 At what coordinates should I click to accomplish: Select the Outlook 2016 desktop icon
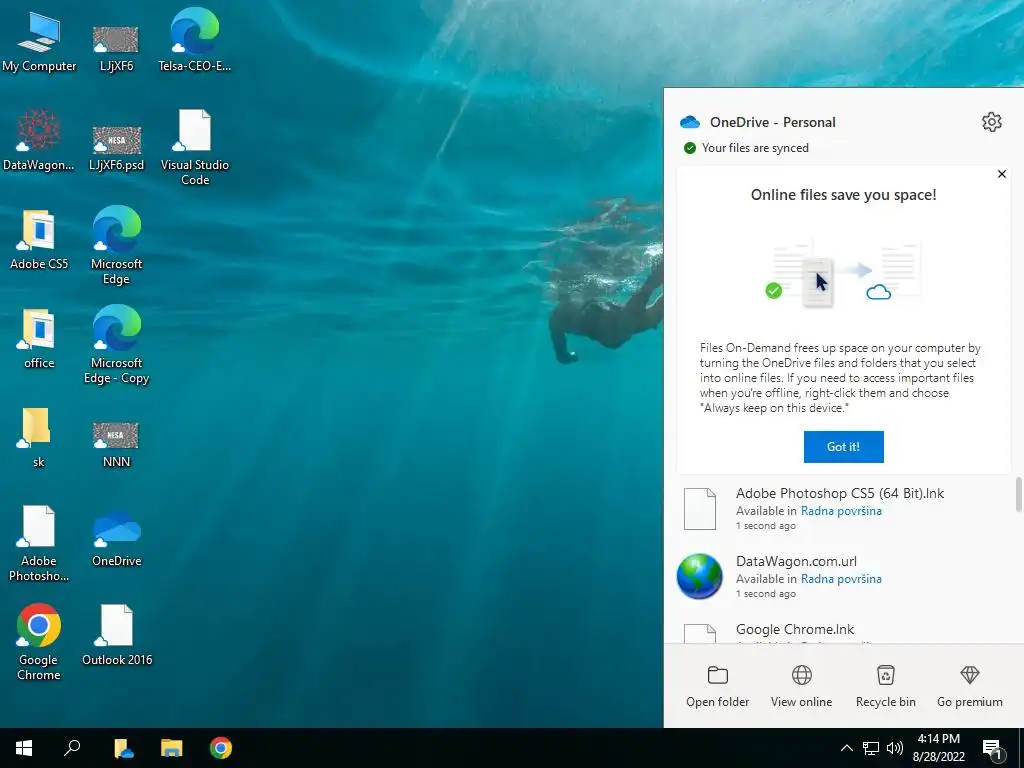pyautogui.click(x=117, y=635)
